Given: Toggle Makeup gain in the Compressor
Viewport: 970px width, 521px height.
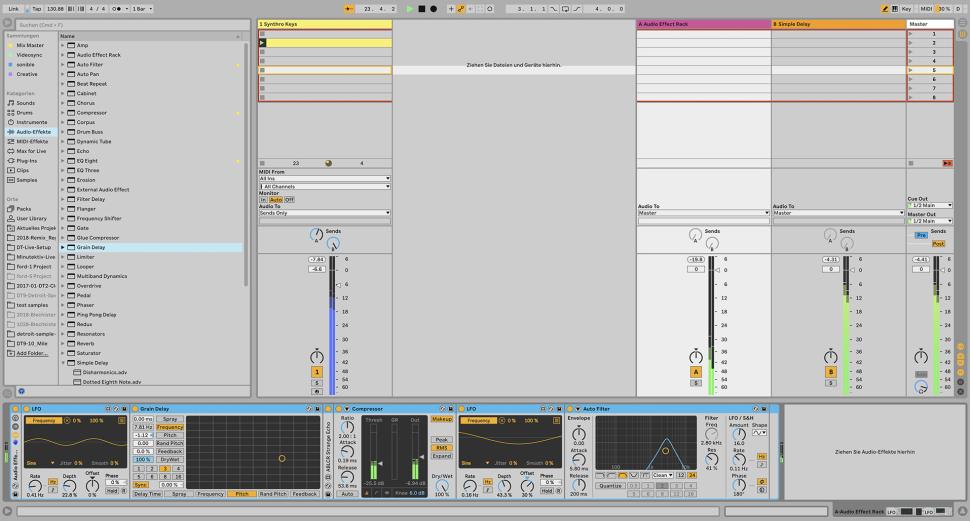Looking at the screenshot, I should (x=441, y=419).
